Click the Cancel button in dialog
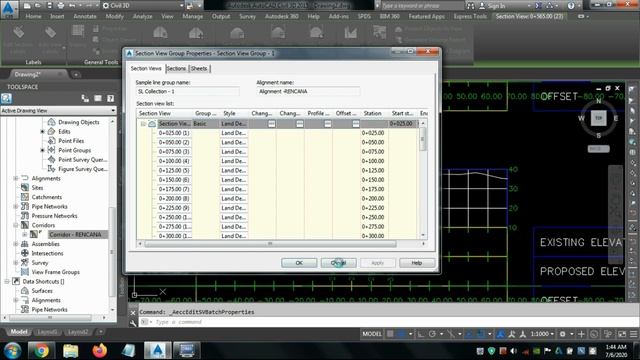The height and width of the screenshot is (360, 640). [338, 263]
